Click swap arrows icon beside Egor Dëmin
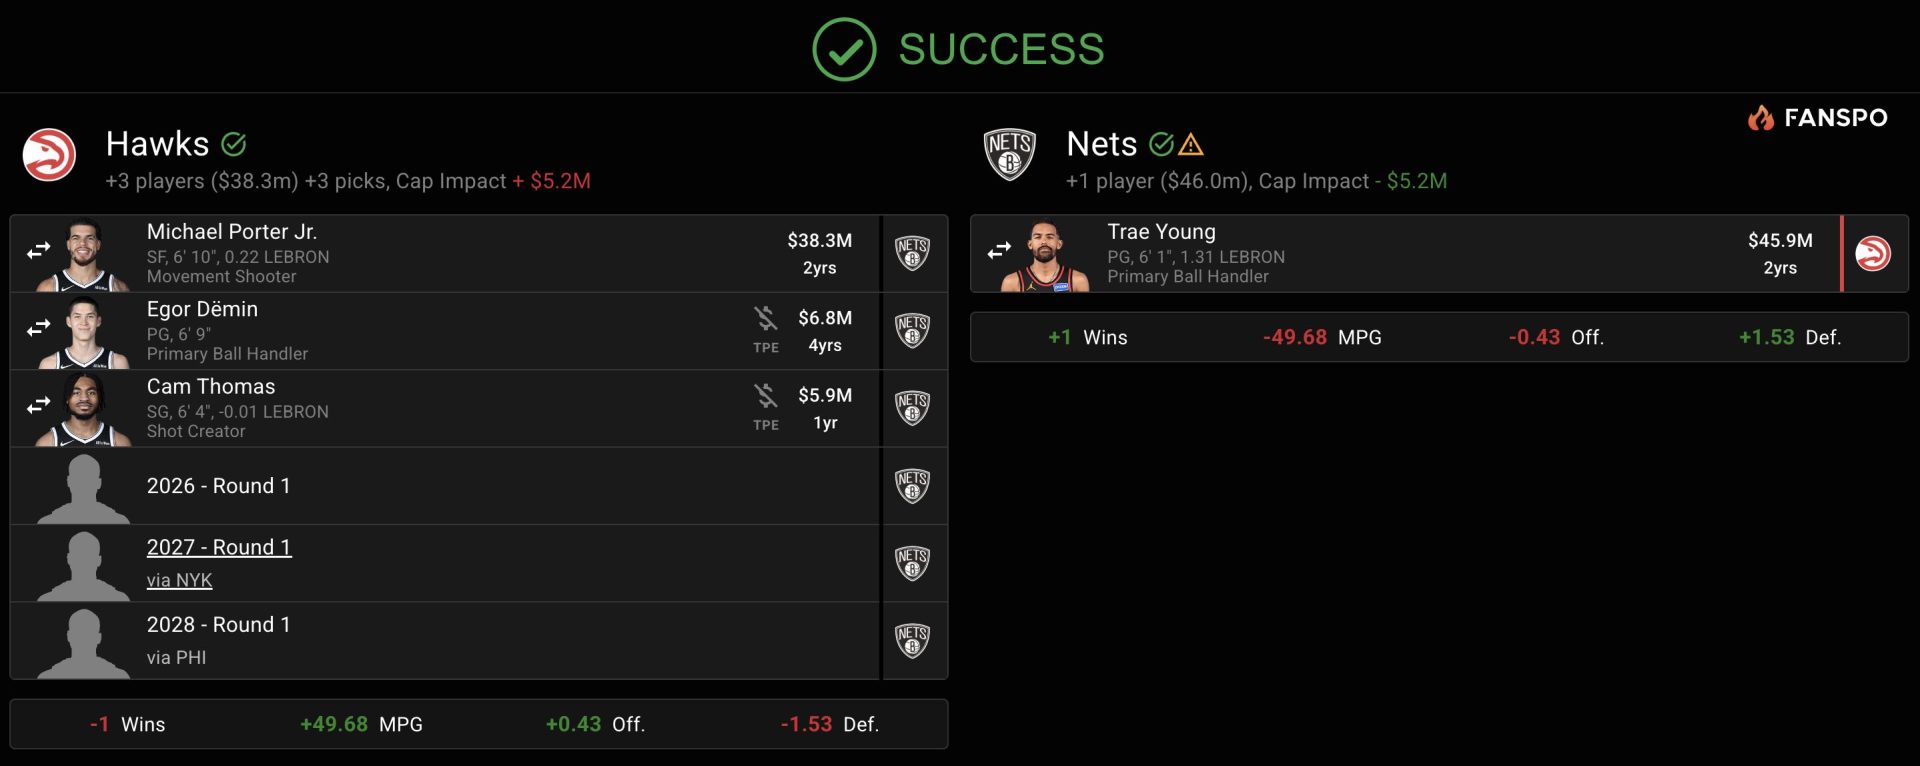 [x=39, y=328]
